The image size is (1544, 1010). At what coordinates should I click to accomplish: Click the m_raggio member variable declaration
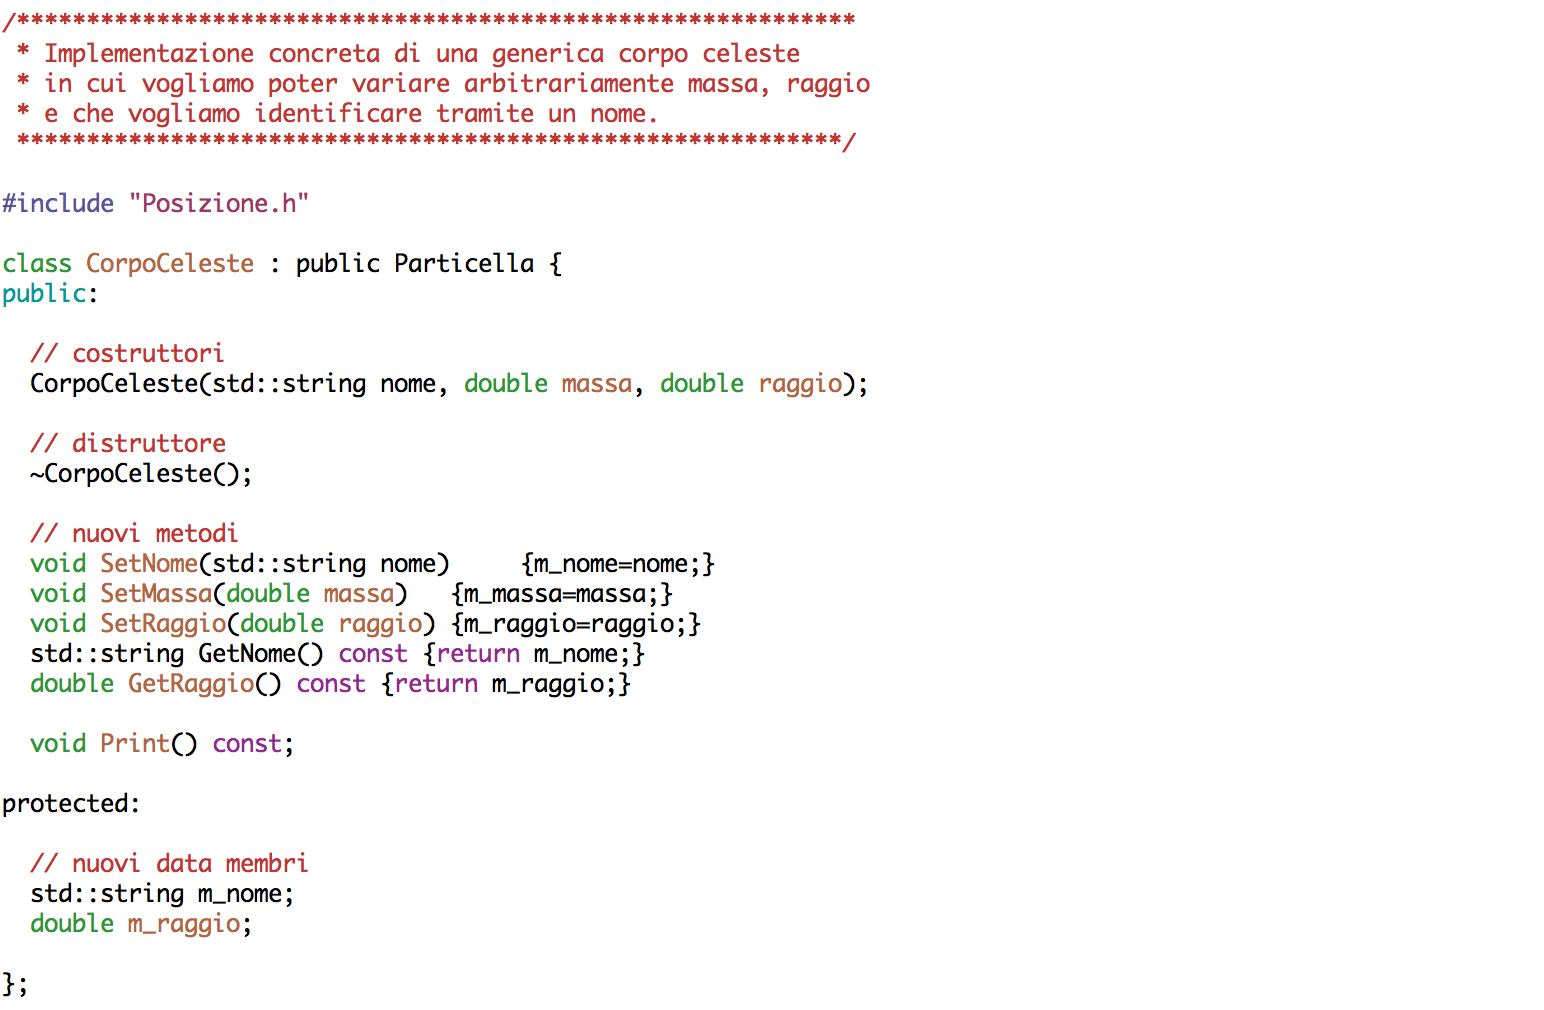point(184,923)
